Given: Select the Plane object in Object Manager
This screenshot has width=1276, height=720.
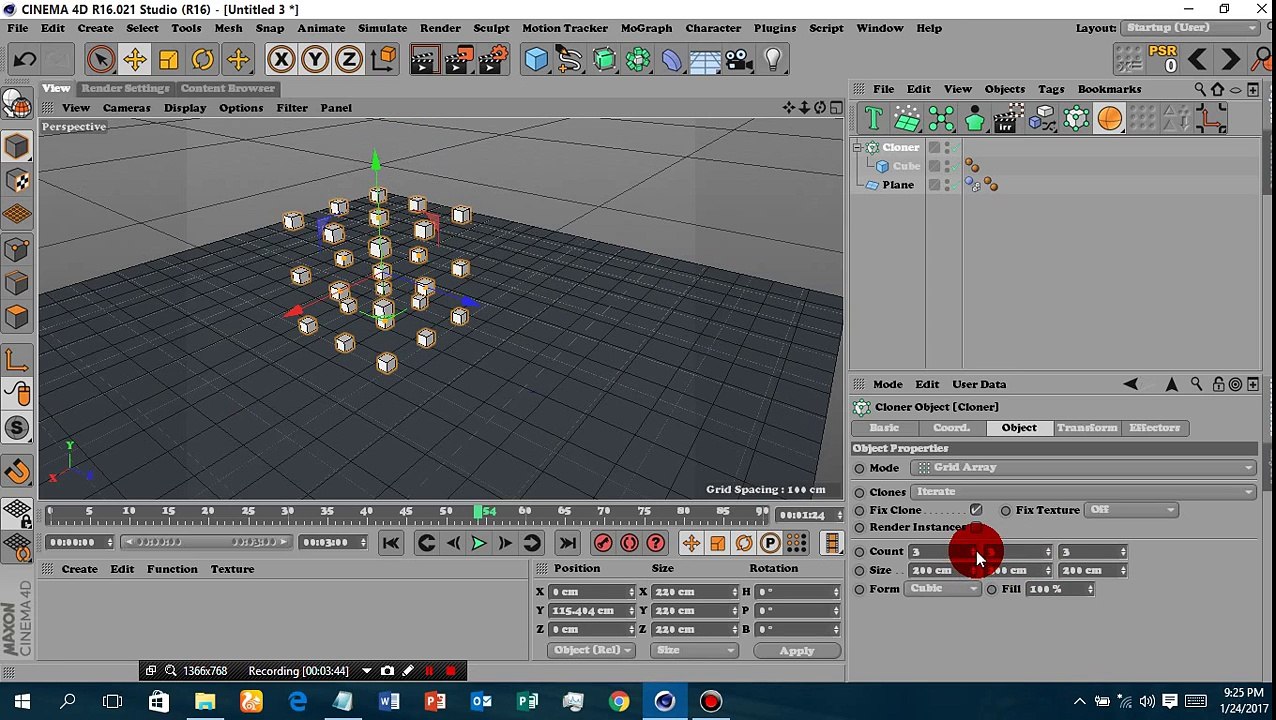Looking at the screenshot, I should 897,185.
